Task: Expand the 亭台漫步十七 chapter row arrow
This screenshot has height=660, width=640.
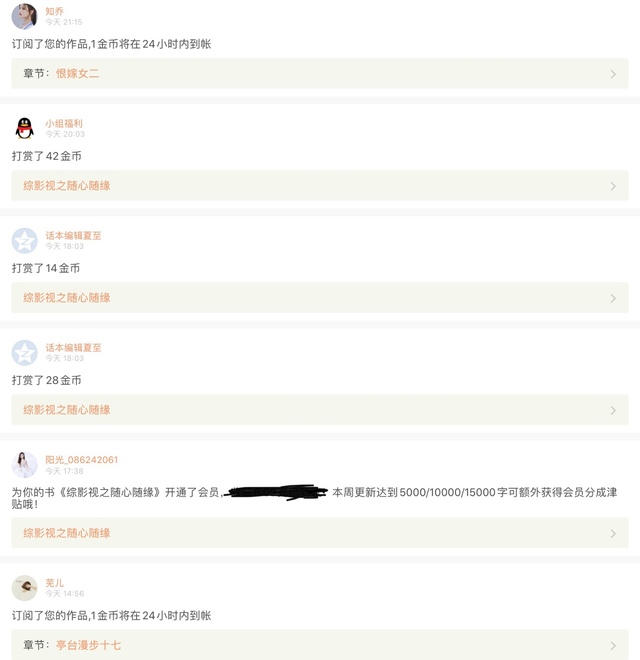Action: (x=613, y=646)
